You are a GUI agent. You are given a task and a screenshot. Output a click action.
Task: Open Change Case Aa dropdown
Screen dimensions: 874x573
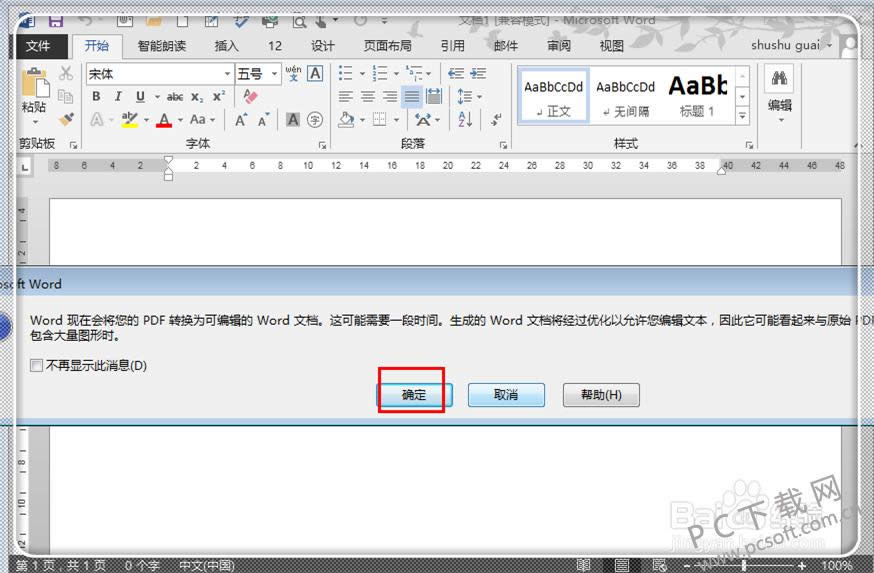[x=202, y=119]
